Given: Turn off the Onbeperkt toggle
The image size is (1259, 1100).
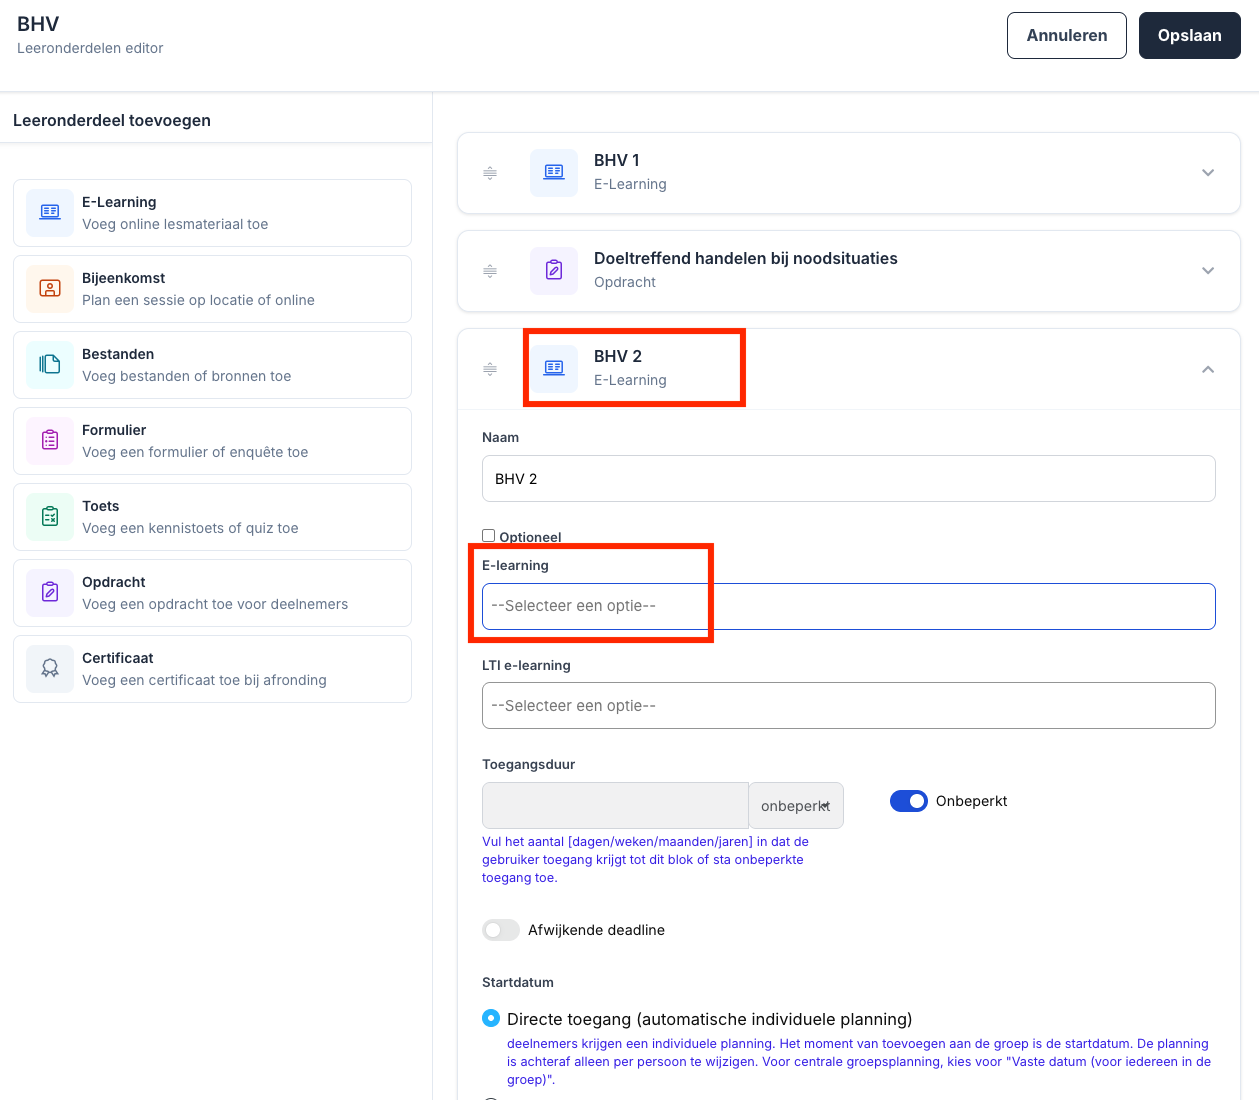Looking at the screenshot, I should (x=908, y=801).
